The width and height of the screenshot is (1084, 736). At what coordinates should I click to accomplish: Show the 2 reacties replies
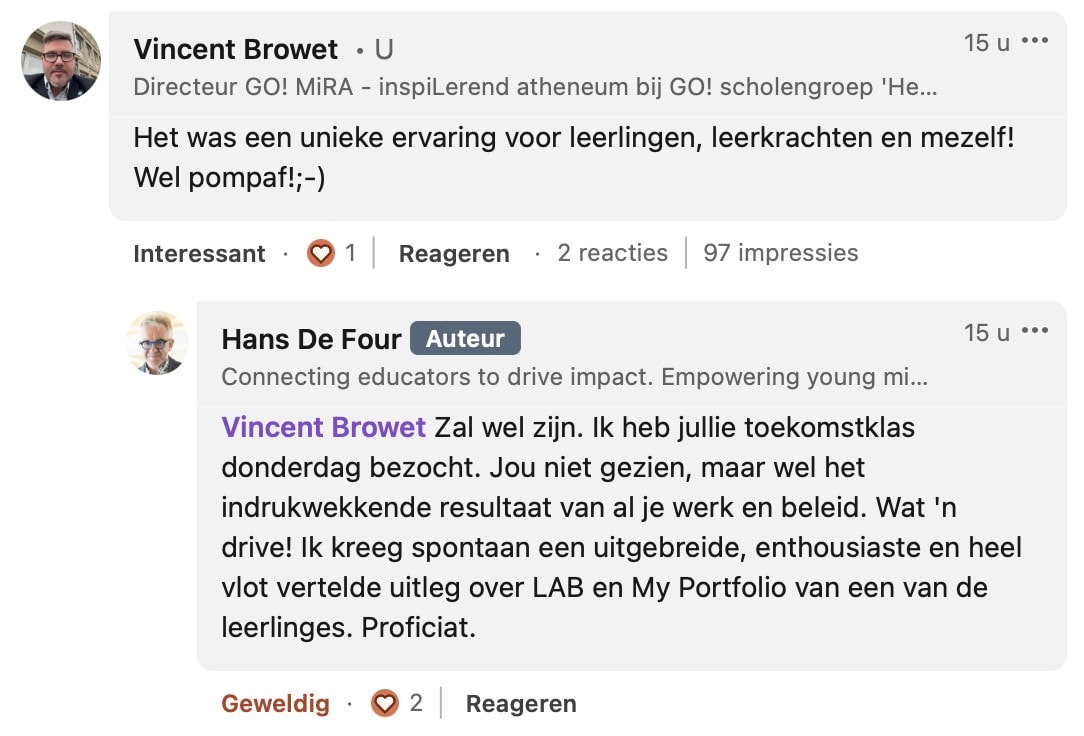[613, 253]
